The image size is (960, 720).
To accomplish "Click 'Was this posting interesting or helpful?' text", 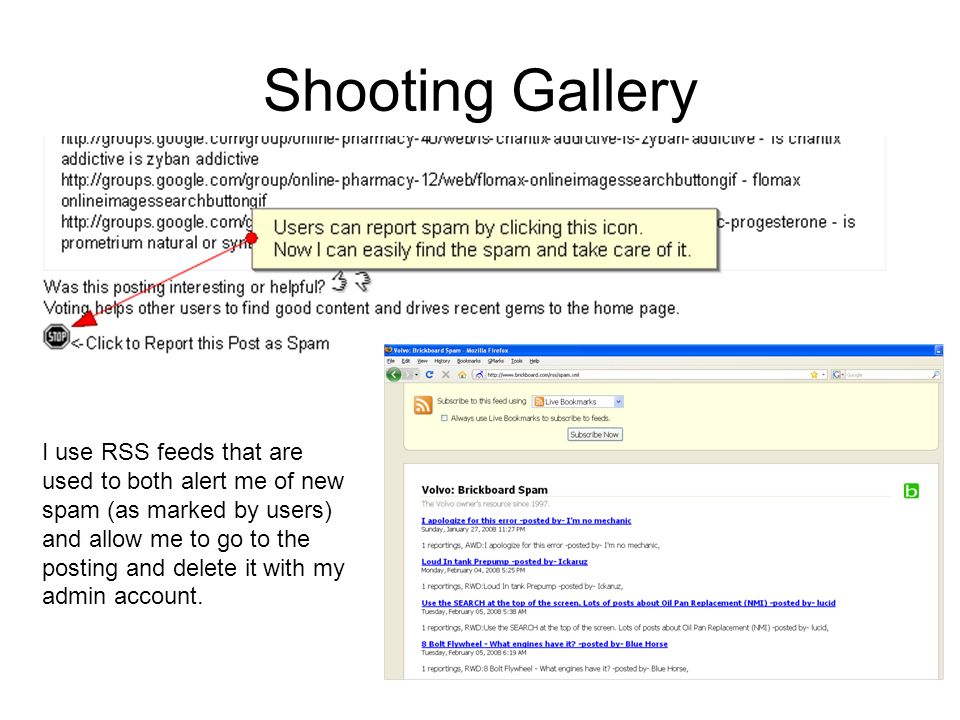I will point(184,287).
